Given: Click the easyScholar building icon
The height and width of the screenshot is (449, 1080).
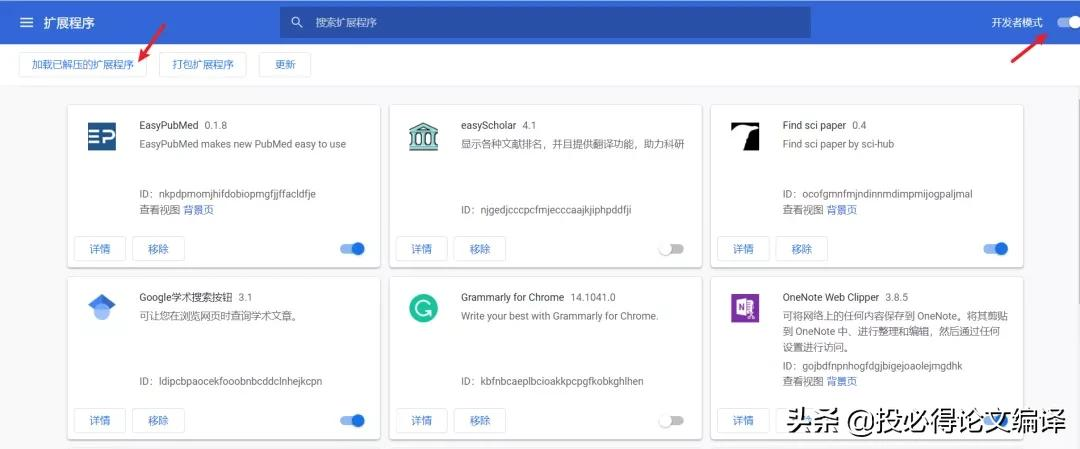Looking at the screenshot, I should [x=423, y=137].
